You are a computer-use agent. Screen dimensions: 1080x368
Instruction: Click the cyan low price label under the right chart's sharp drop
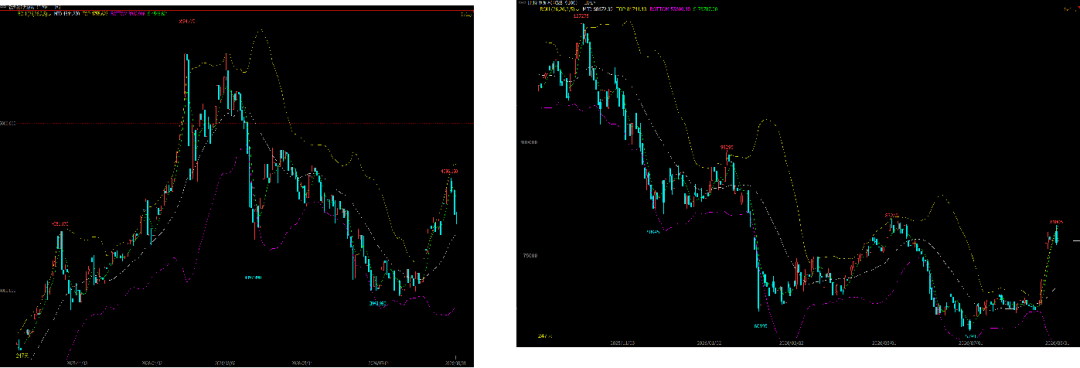pyautogui.click(x=760, y=325)
